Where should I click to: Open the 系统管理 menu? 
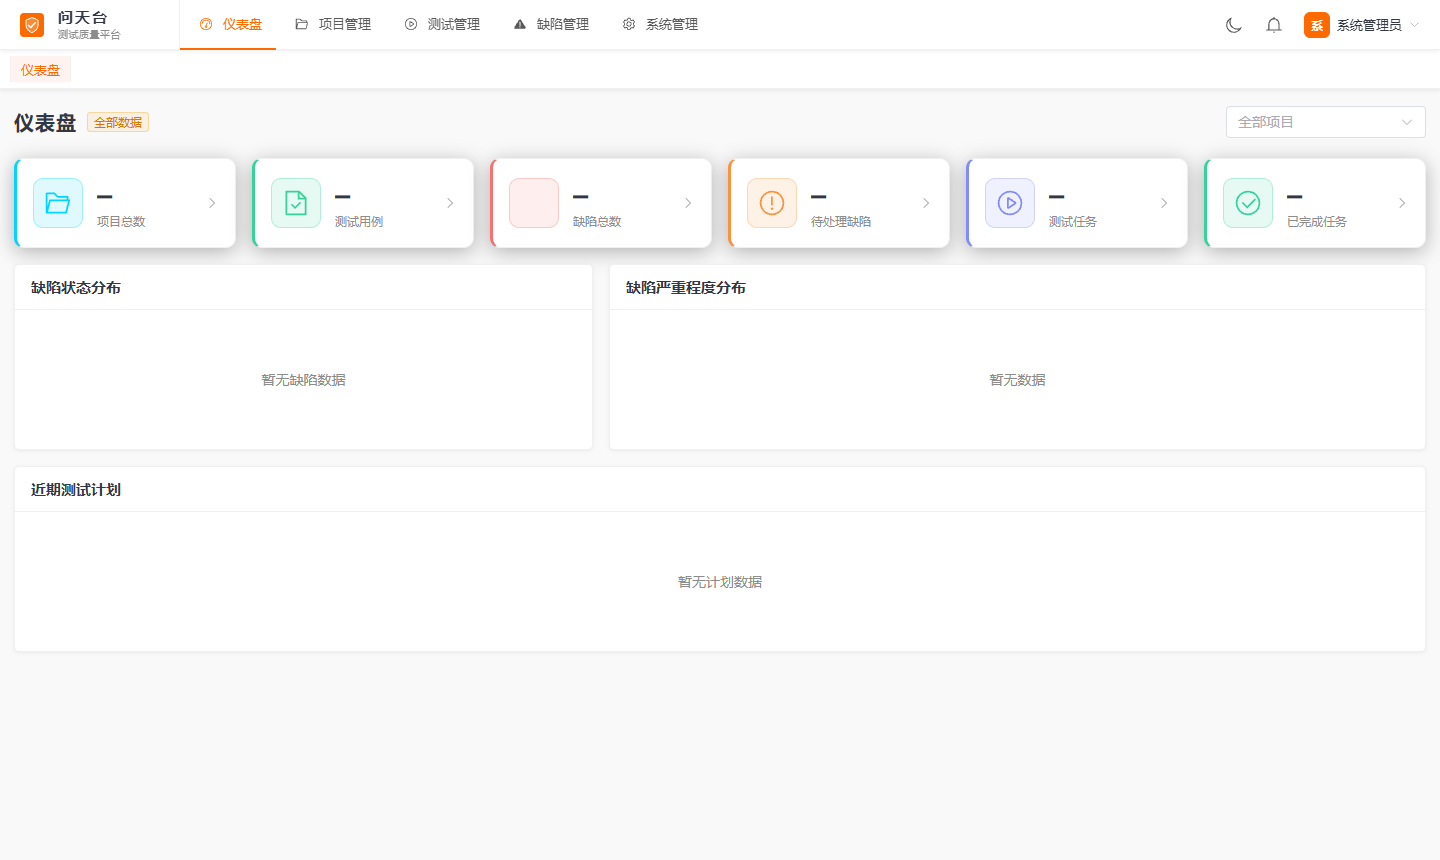click(x=660, y=24)
